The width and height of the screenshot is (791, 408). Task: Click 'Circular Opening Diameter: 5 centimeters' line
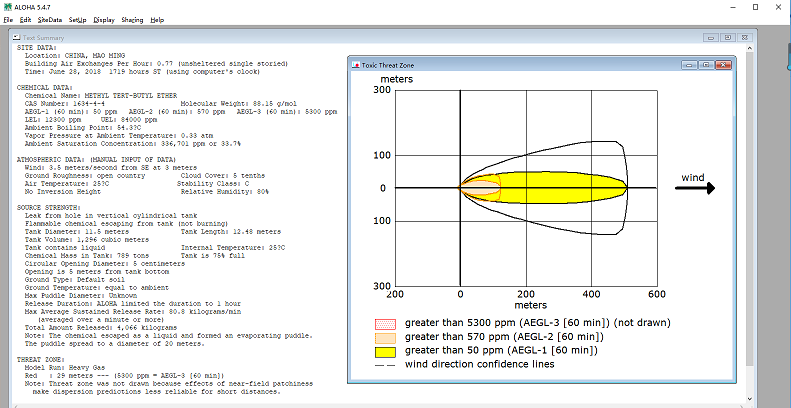(x=104, y=263)
